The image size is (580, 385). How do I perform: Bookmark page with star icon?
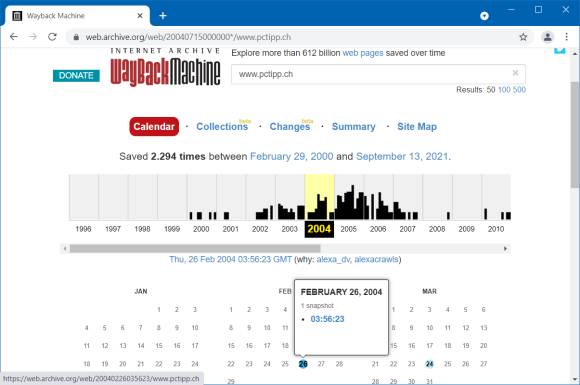pyautogui.click(x=523, y=37)
